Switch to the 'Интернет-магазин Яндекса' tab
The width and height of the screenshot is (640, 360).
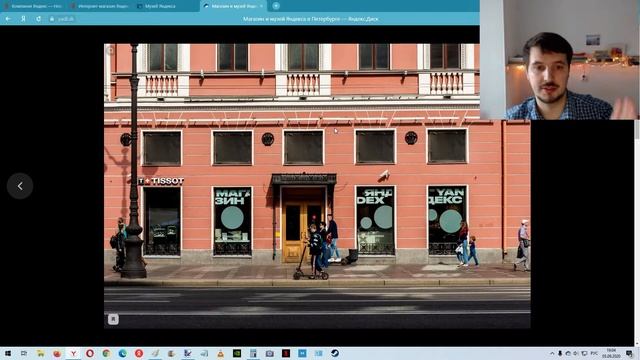point(100,6)
